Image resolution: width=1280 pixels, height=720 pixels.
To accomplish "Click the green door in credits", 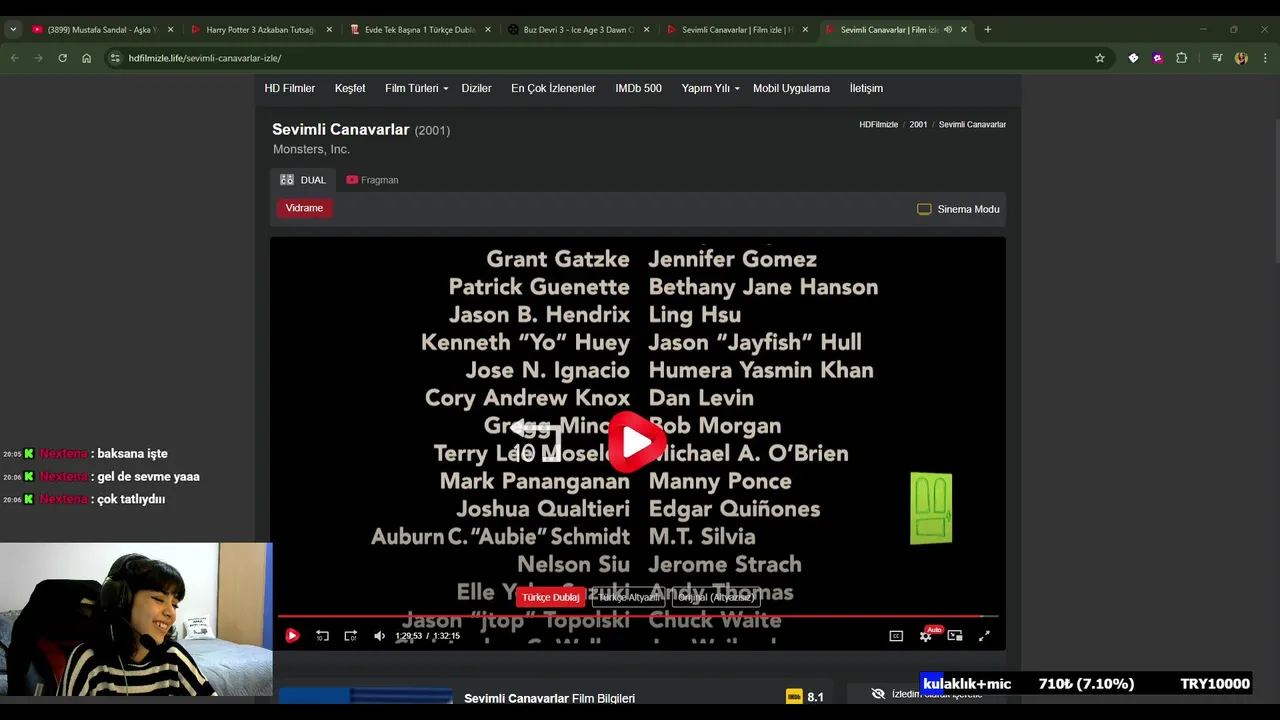I will (x=931, y=509).
